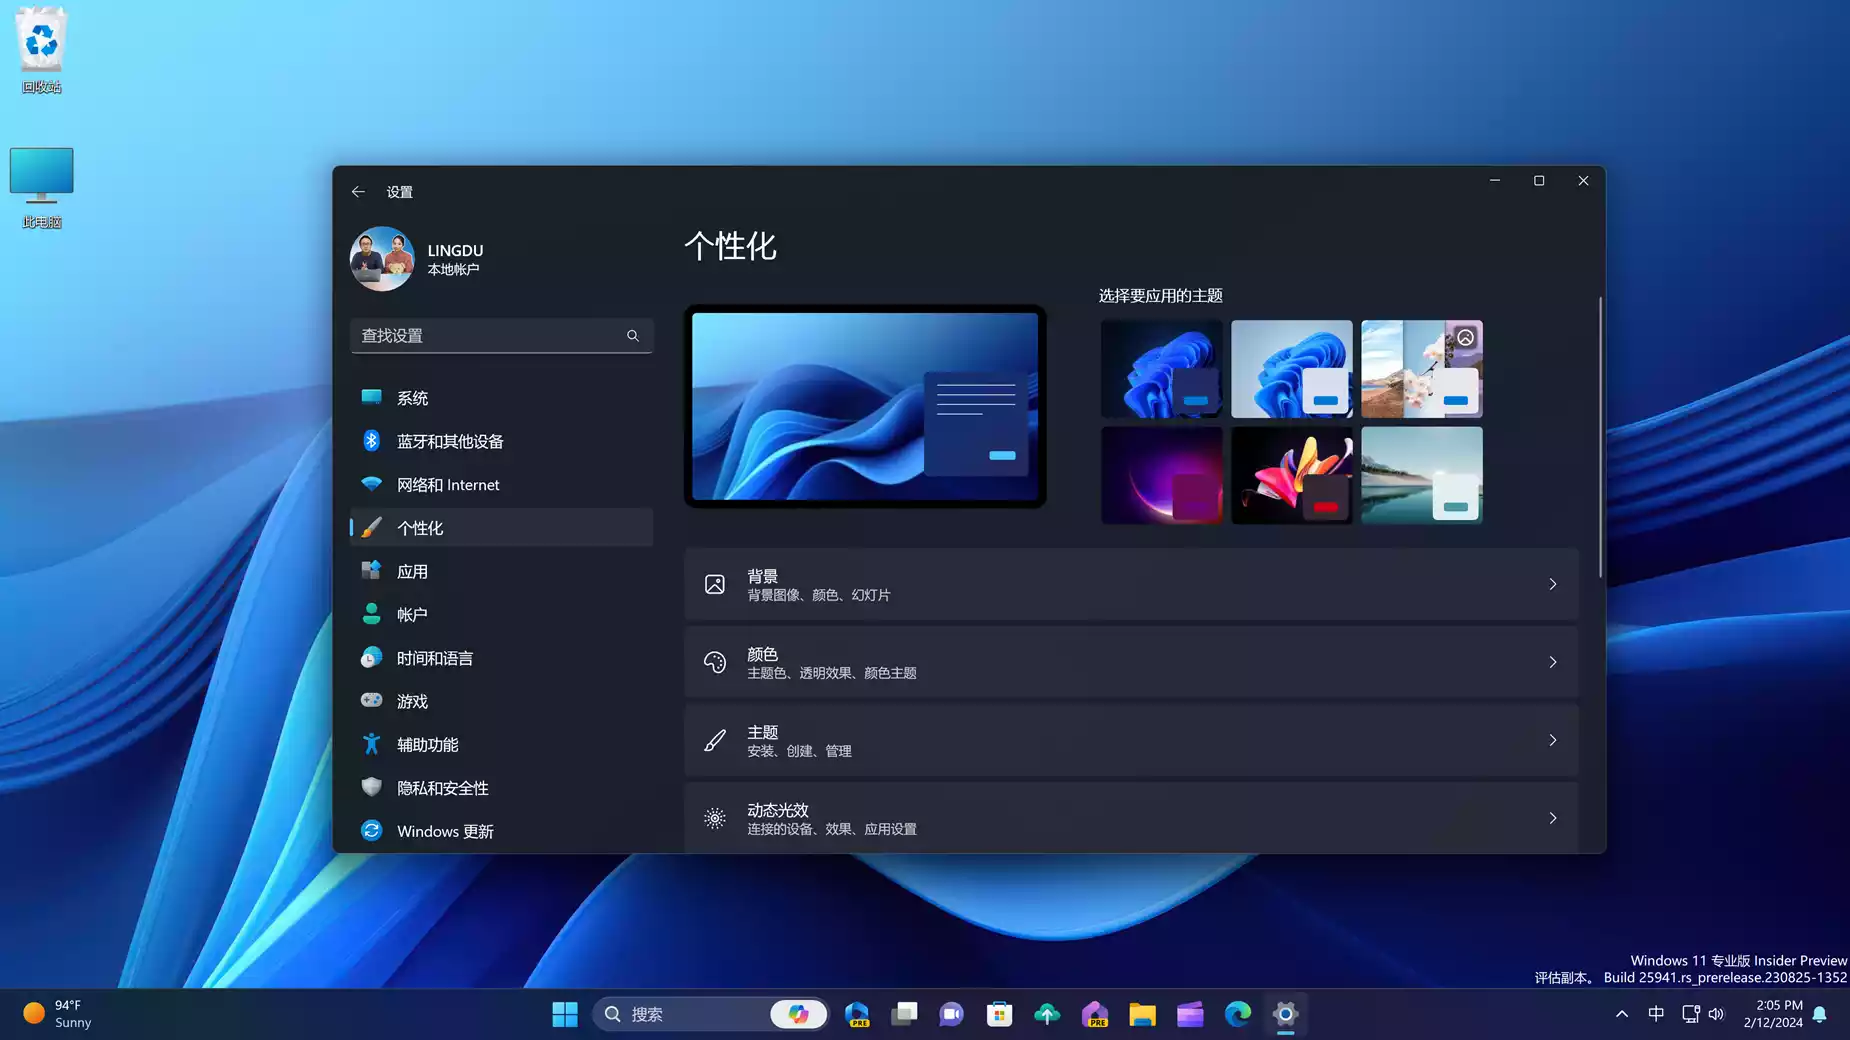Open 隐私和安全性 shield icon

371,787
